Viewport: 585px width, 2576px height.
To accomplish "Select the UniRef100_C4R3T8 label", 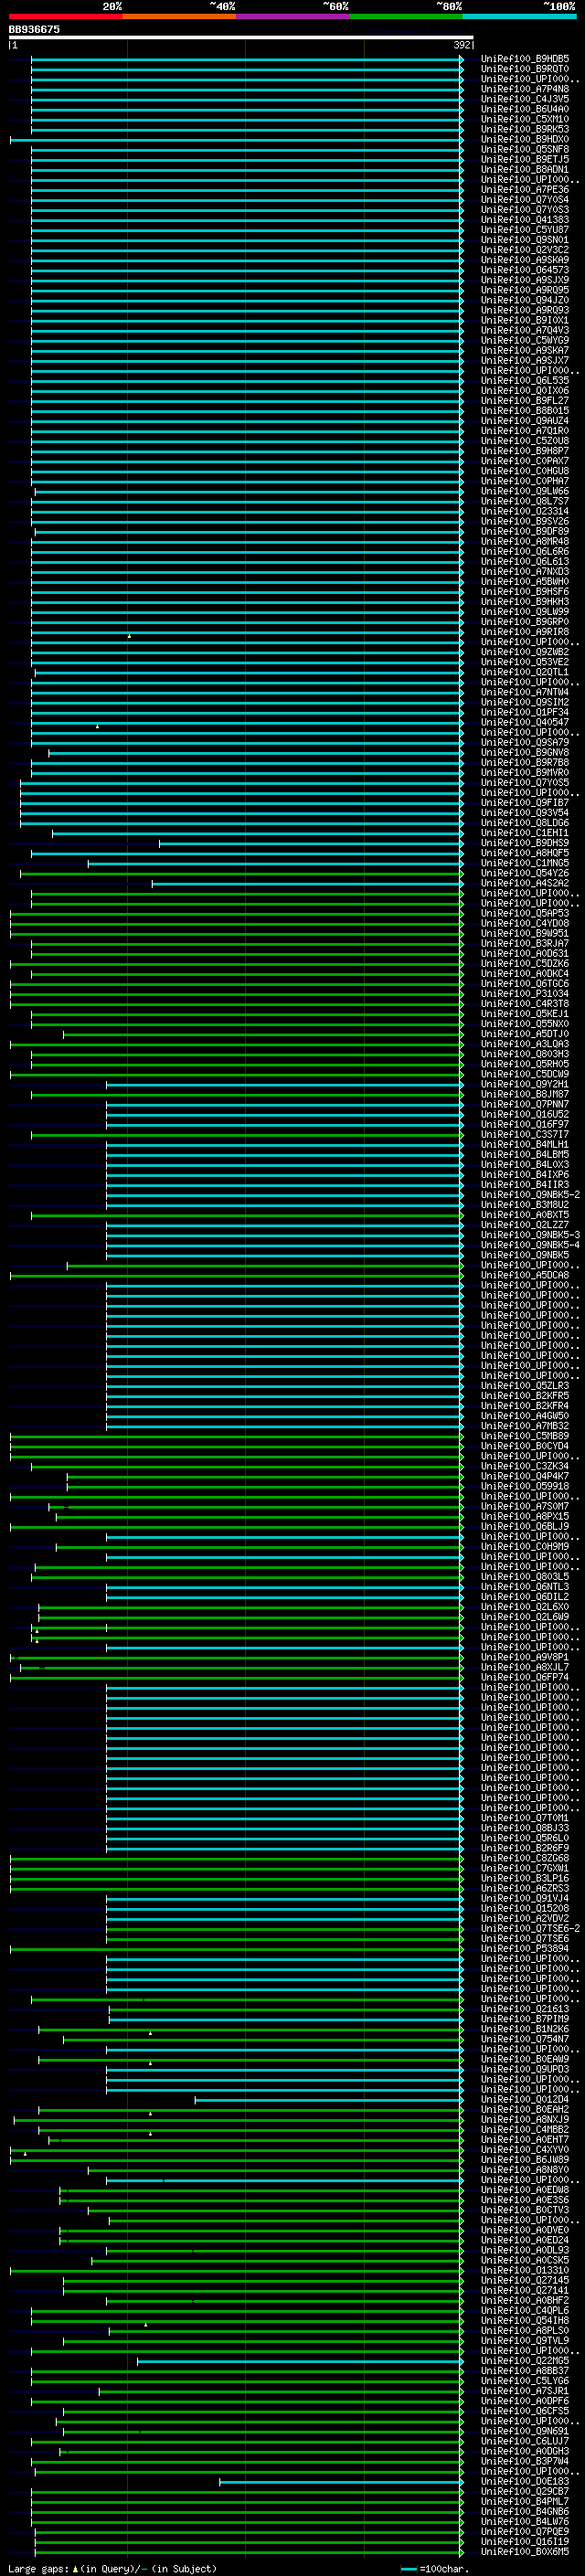I will coord(525,1003).
